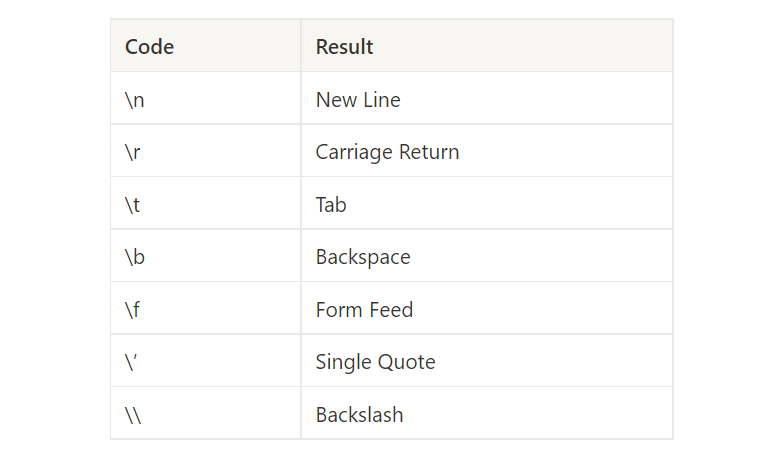Click the word Line in New Line

click(382, 100)
